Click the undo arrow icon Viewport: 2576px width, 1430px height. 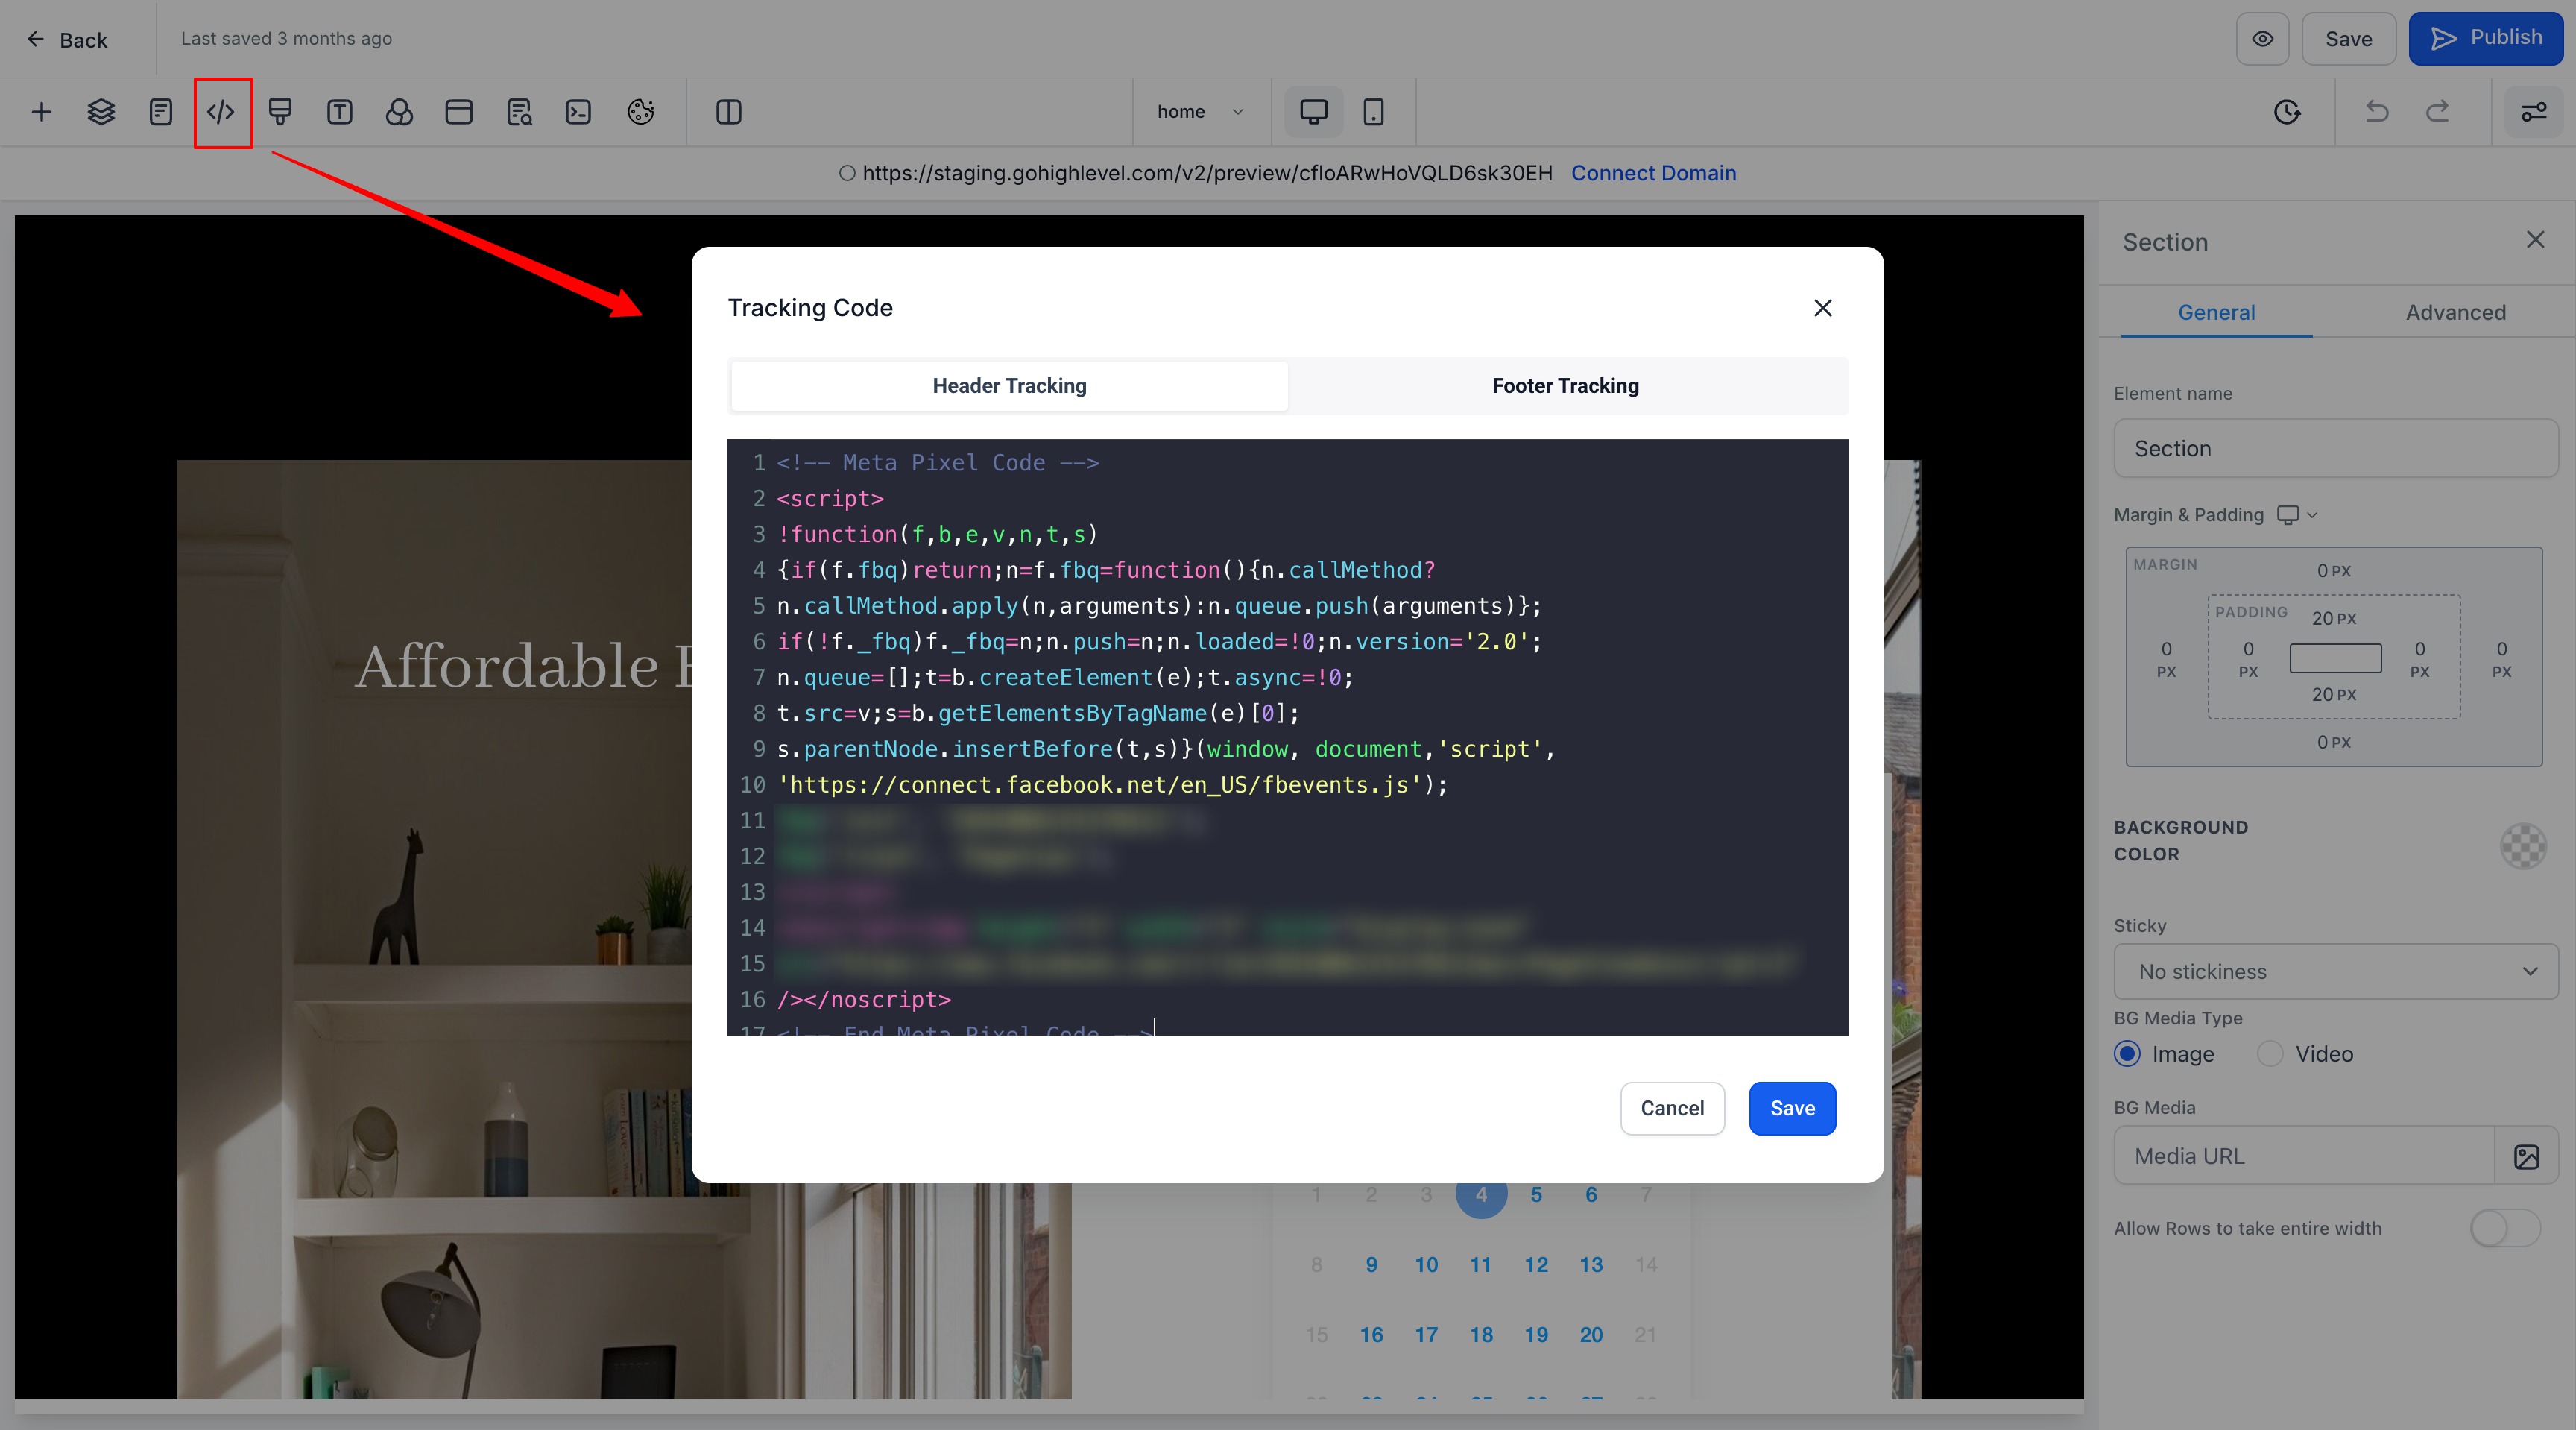click(x=2377, y=112)
